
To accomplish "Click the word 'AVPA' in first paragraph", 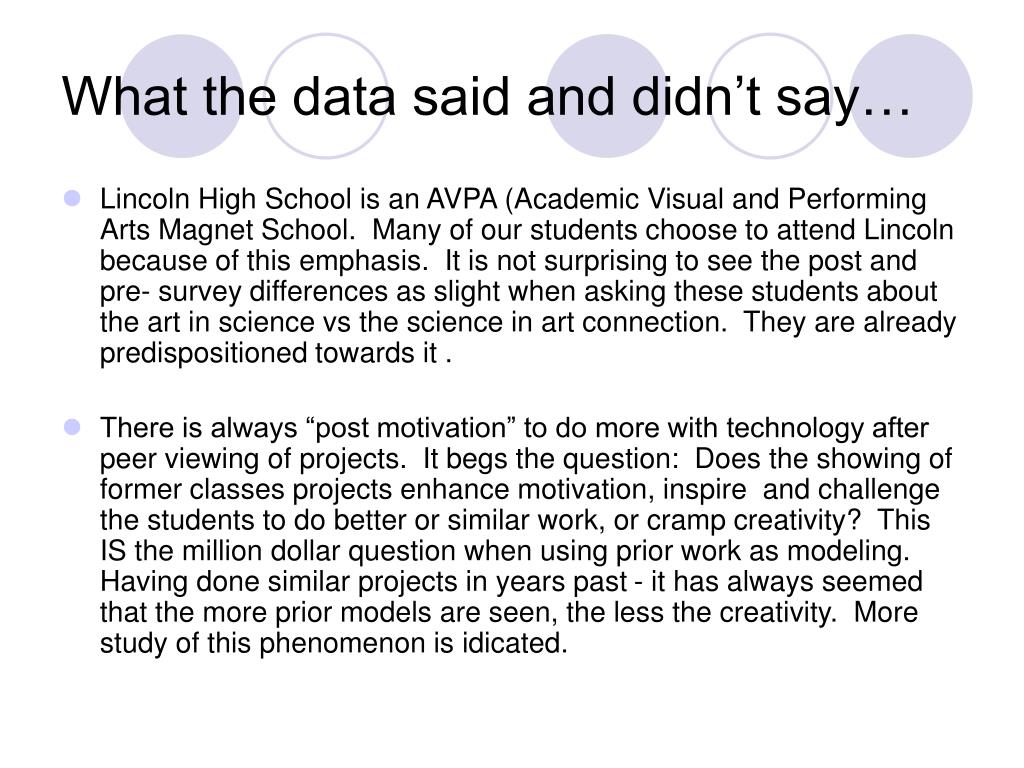I will [x=462, y=199].
